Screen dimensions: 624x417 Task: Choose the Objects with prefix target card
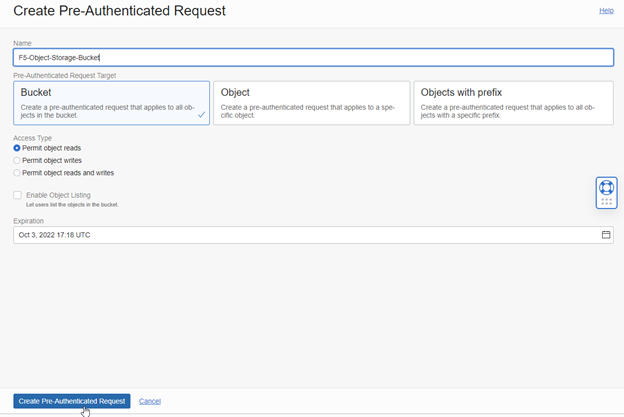coord(513,103)
